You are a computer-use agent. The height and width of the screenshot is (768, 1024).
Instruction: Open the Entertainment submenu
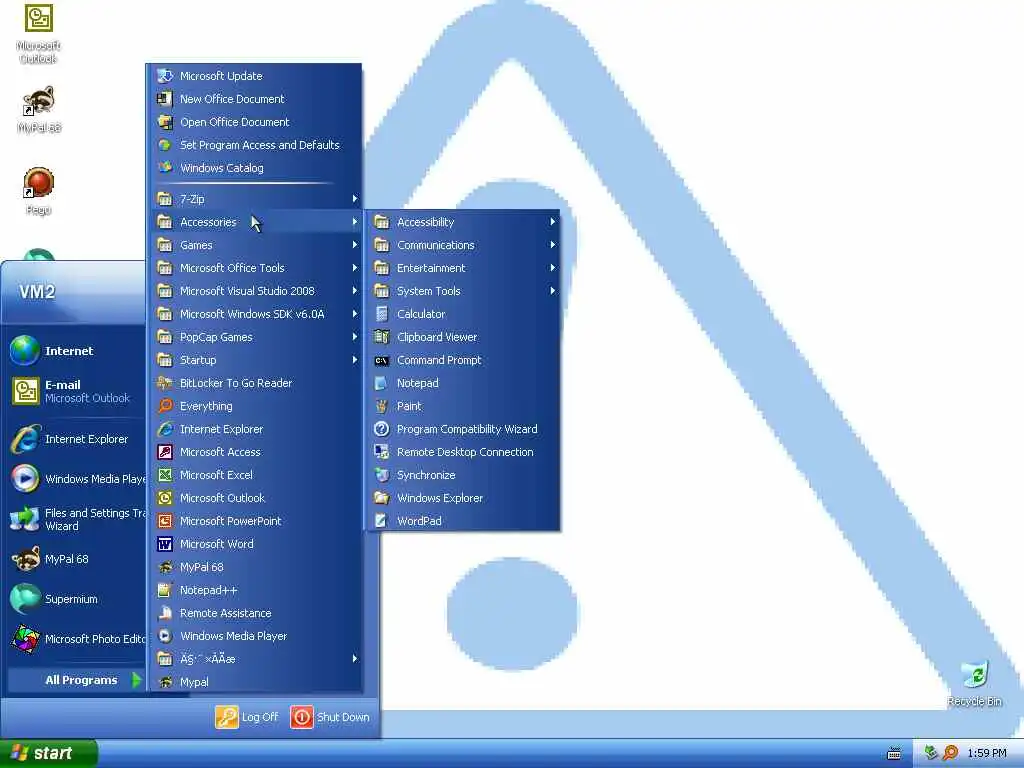click(463, 268)
